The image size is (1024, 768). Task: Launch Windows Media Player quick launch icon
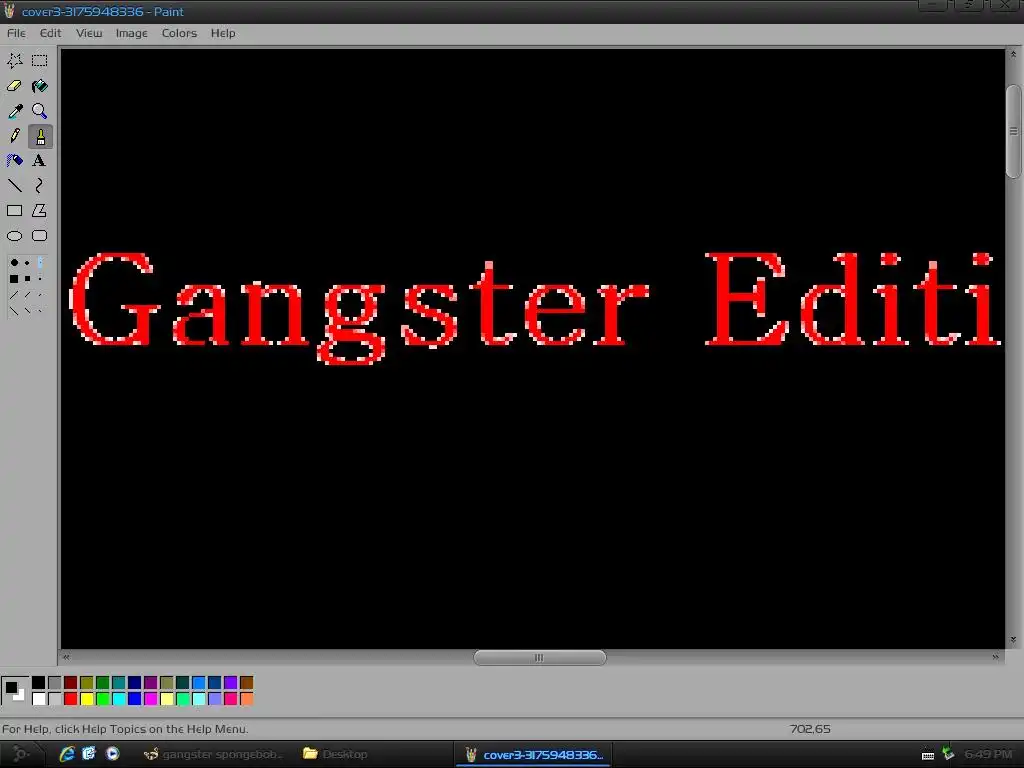coord(112,754)
